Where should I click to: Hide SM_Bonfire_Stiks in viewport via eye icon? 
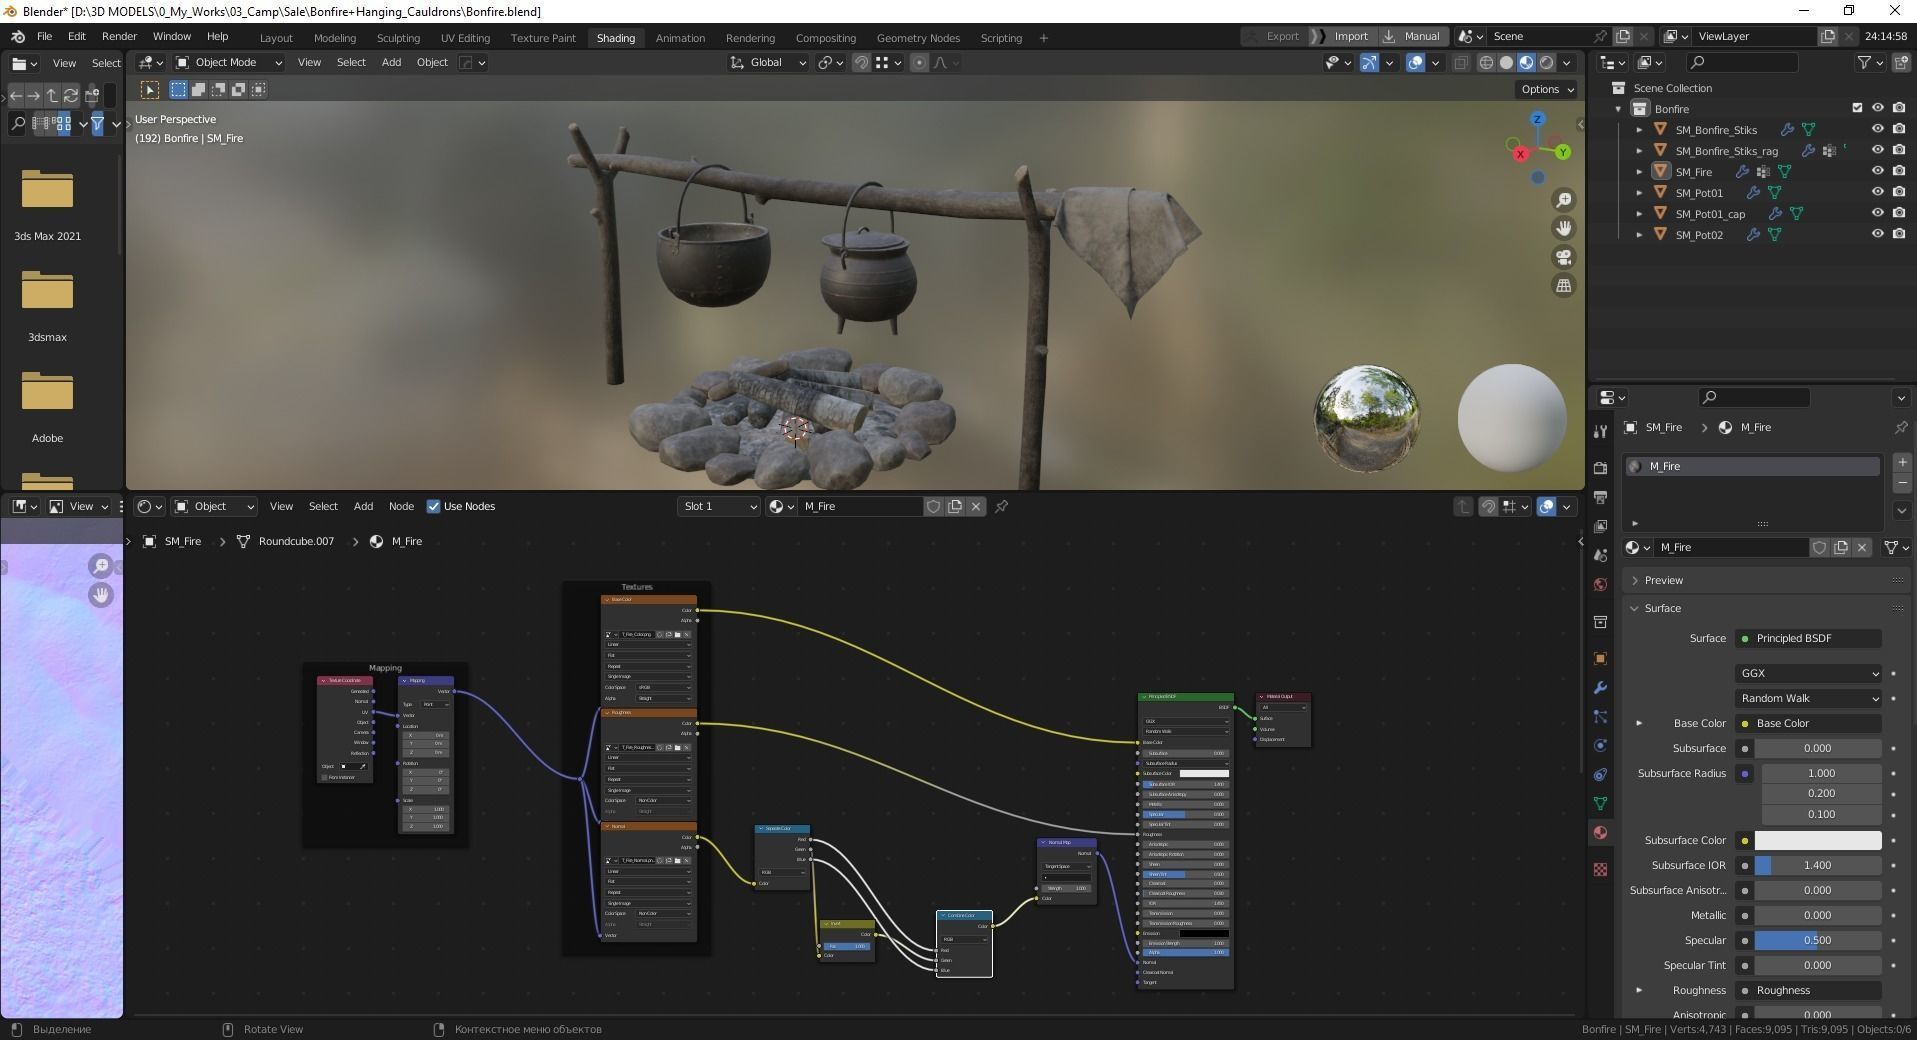click(1877, 129)
